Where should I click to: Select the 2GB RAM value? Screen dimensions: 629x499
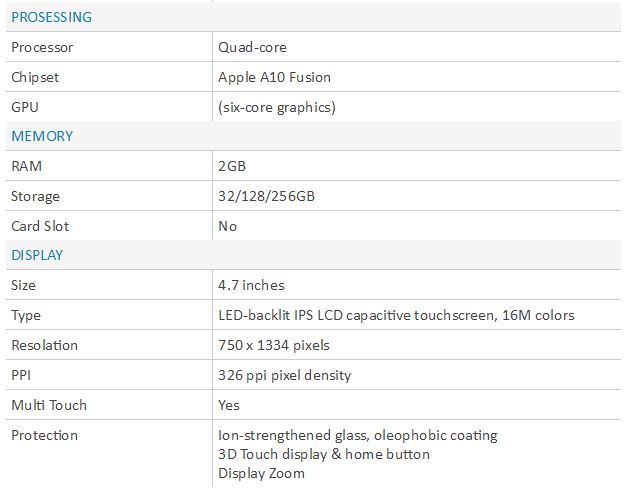(232, 166)
